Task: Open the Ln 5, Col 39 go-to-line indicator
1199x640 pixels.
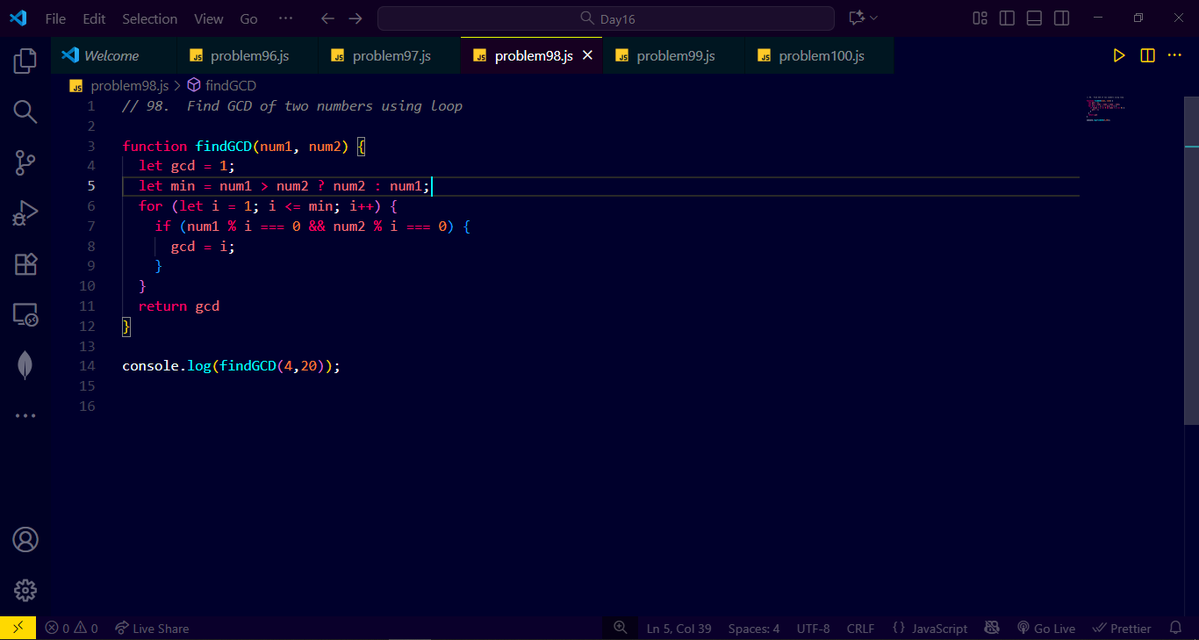Action: (679, 629)
